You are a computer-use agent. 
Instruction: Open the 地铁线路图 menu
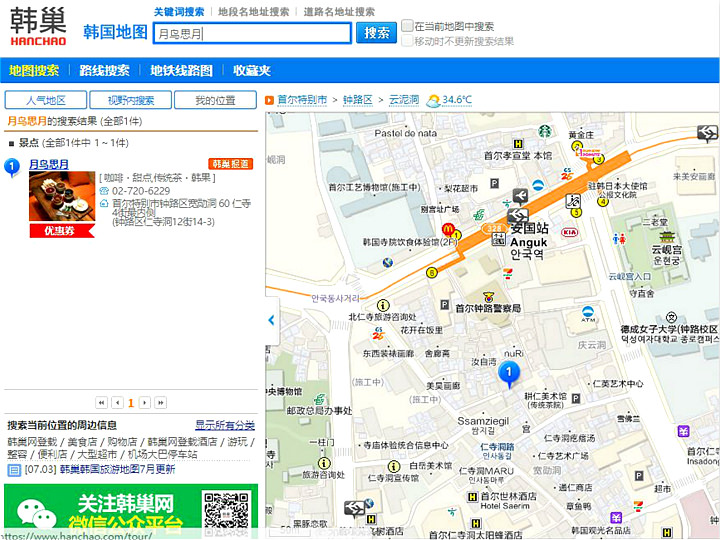(181, 70)
